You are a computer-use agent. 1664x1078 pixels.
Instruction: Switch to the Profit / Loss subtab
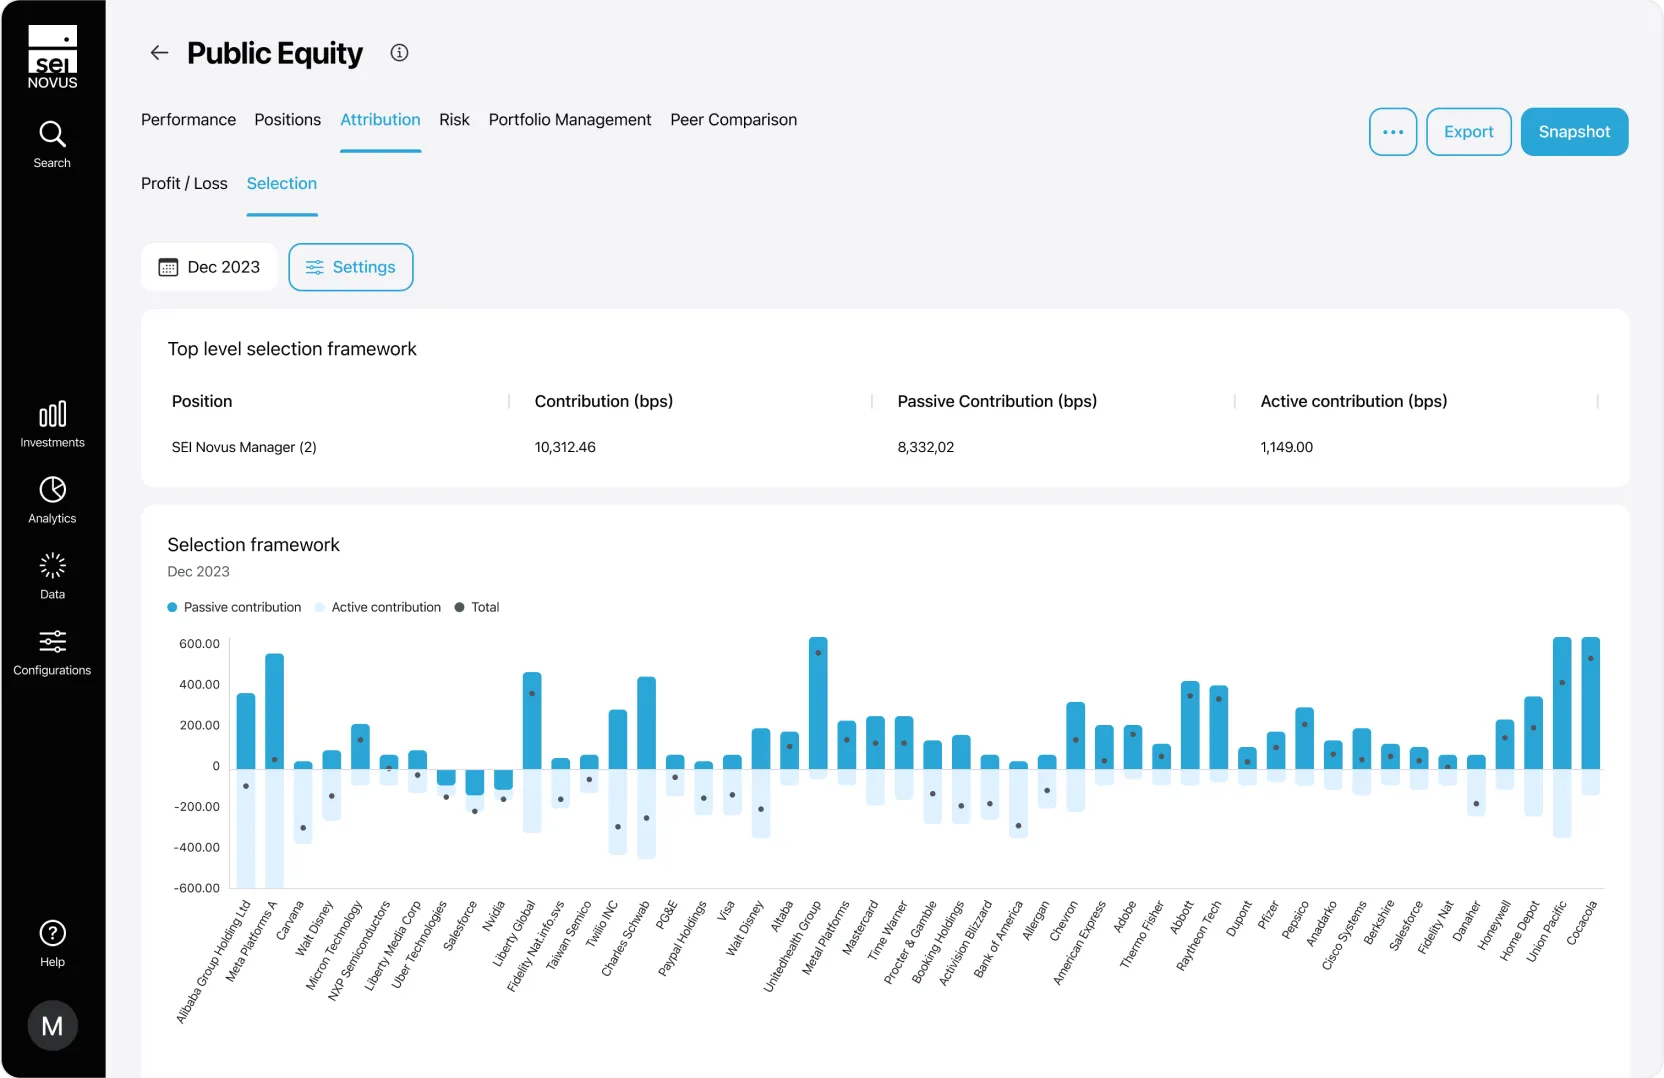tap(183, 183)
